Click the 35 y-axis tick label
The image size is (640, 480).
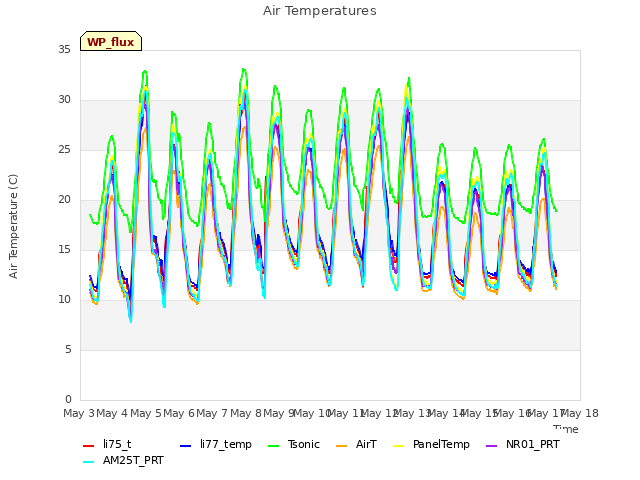(64, 50)
